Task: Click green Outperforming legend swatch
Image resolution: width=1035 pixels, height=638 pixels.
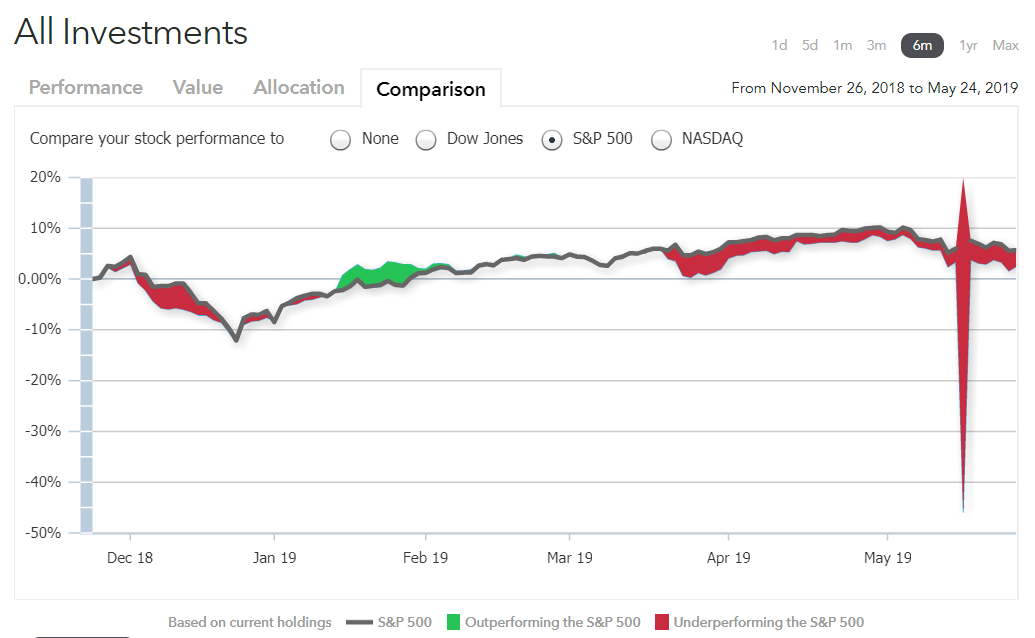Action: pyautogui.click(x=454, y=622)
